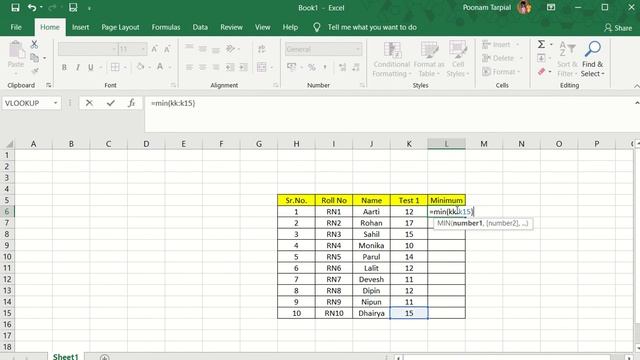This screenshot has height=360, width=640.
Task: Toggle Underline formatting button
Action: tap(91, 67)
